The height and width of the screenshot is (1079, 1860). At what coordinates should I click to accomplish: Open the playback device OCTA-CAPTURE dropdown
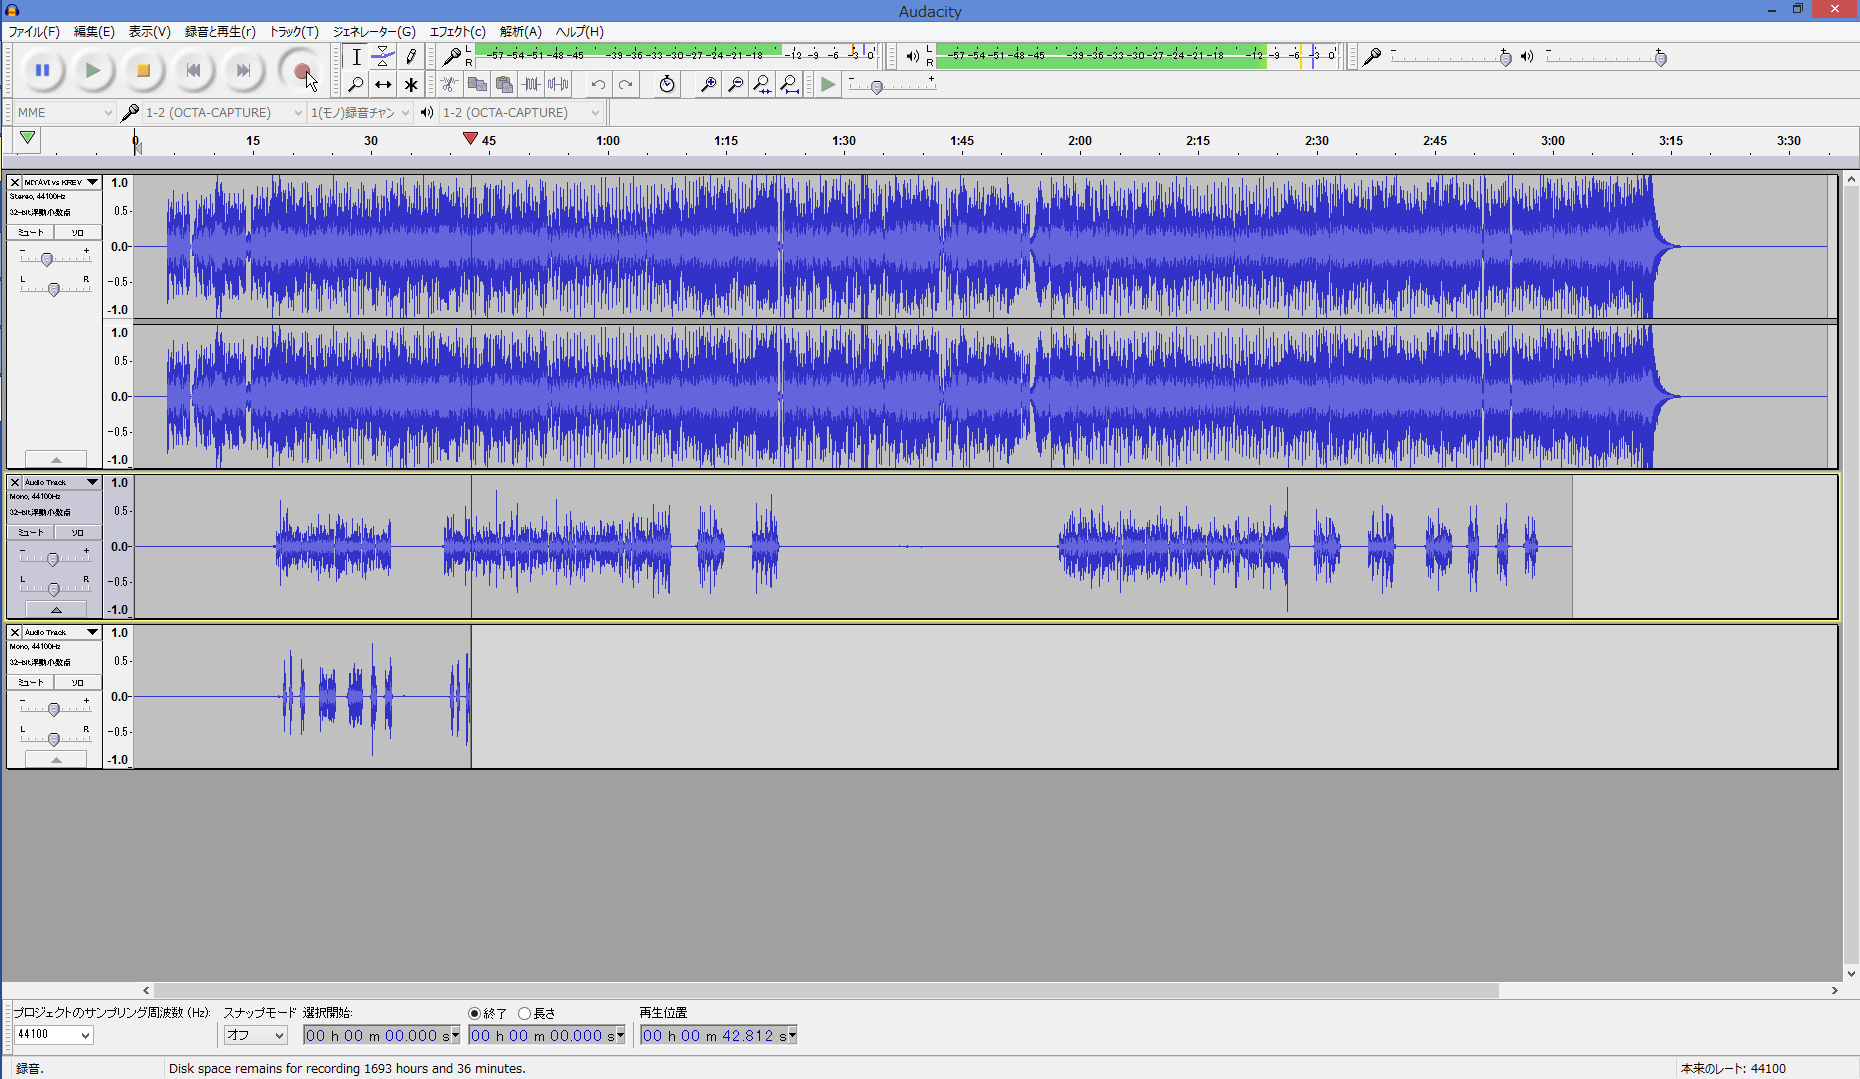pyautogui.click(x=521, y=112)
